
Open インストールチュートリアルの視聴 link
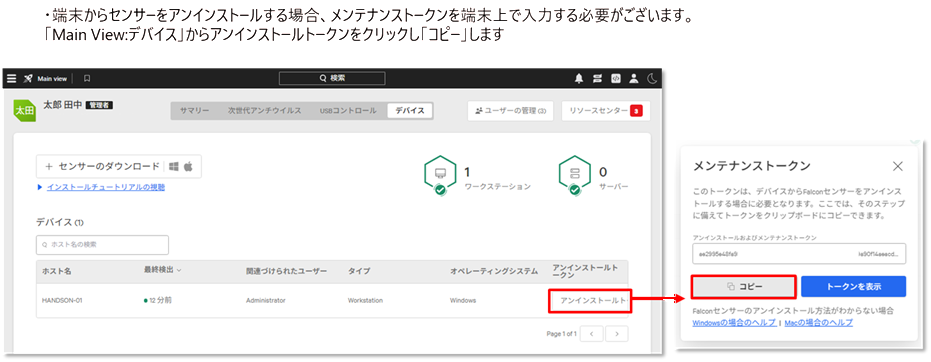[x=106, y=187]
